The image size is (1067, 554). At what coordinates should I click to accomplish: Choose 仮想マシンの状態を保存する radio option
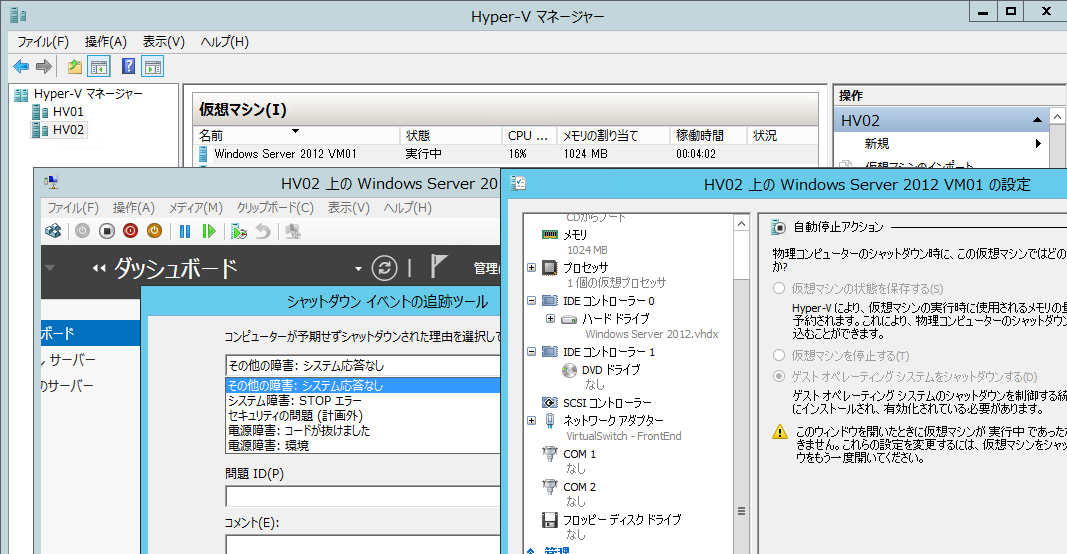(x=779, y=289)
